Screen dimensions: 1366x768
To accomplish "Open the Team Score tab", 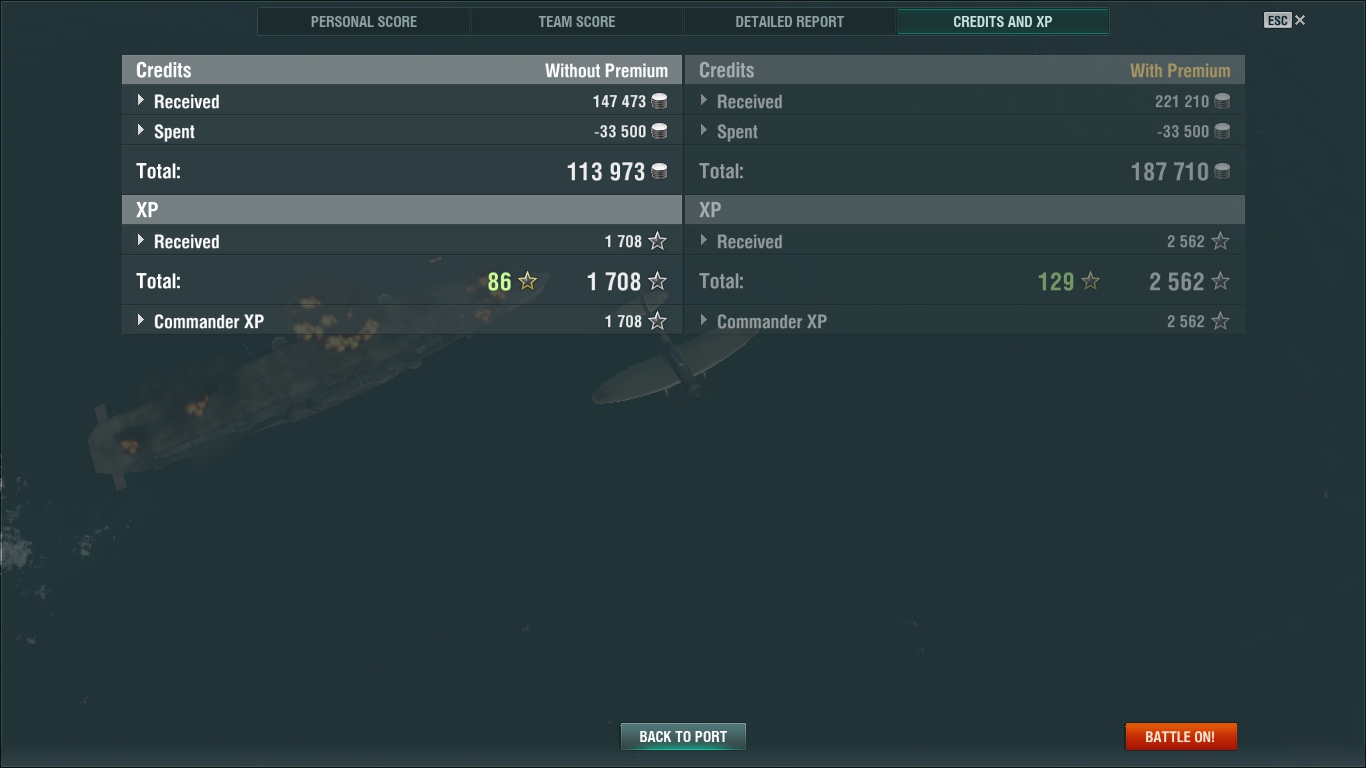I will (577, 21).
